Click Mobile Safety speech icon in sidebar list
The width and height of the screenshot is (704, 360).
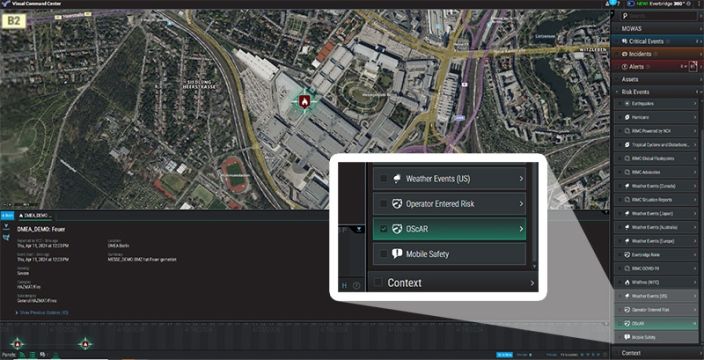point(628,337)
